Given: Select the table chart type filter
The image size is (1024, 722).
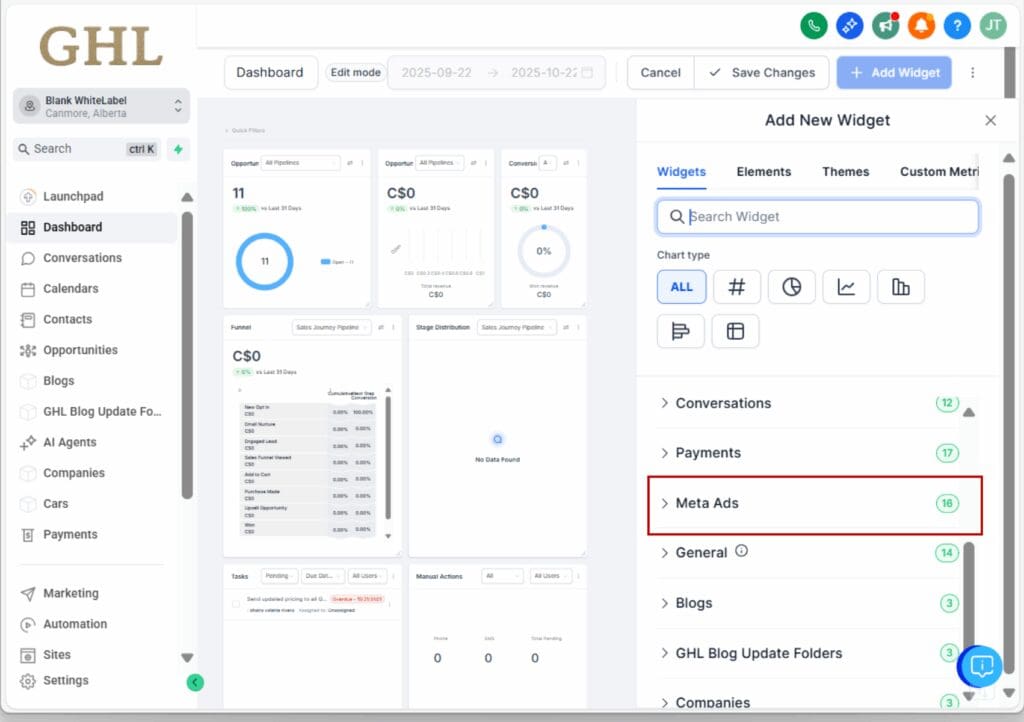Looking at the screenshot, I should [x=736, y=331].
